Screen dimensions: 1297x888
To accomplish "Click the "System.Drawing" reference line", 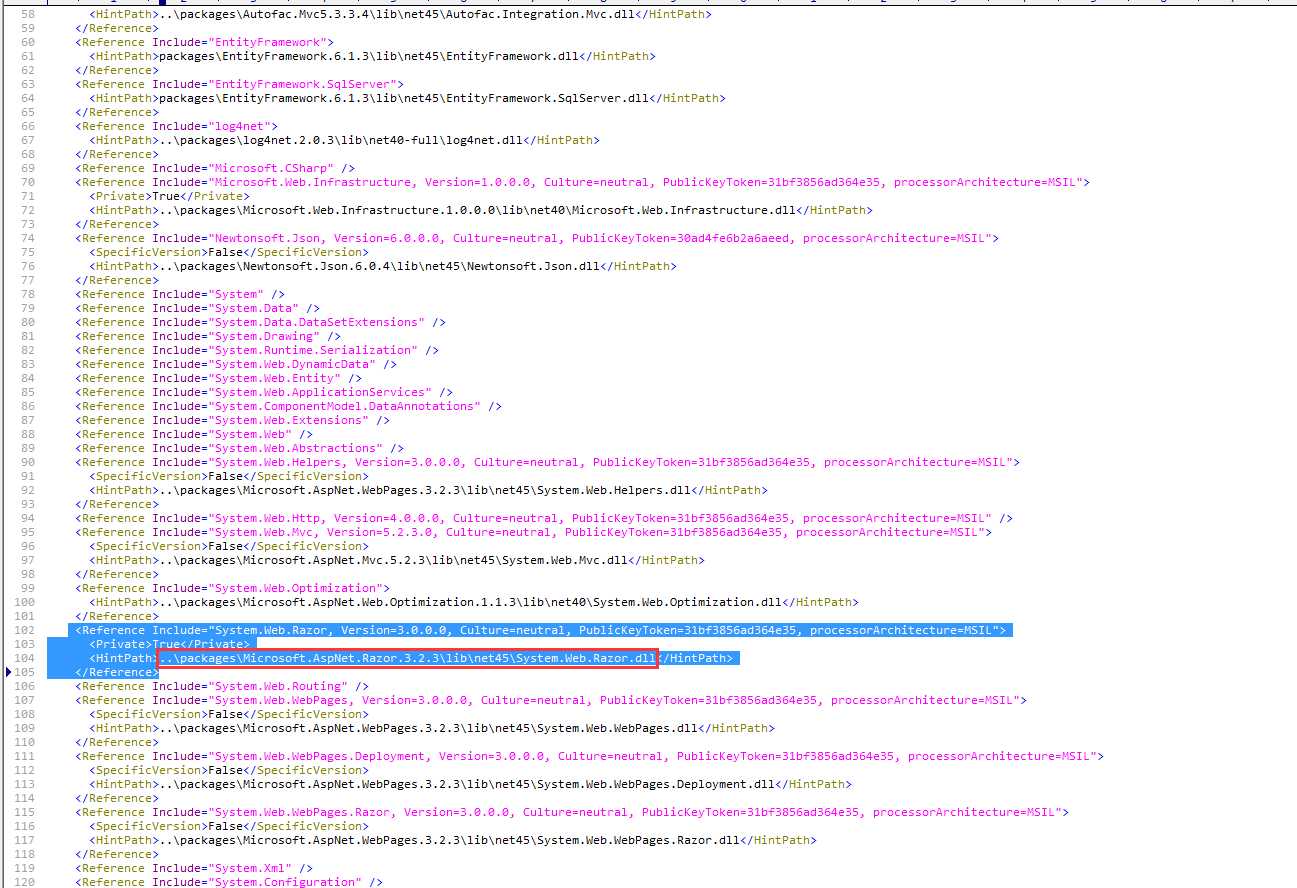I will [208, 336].
